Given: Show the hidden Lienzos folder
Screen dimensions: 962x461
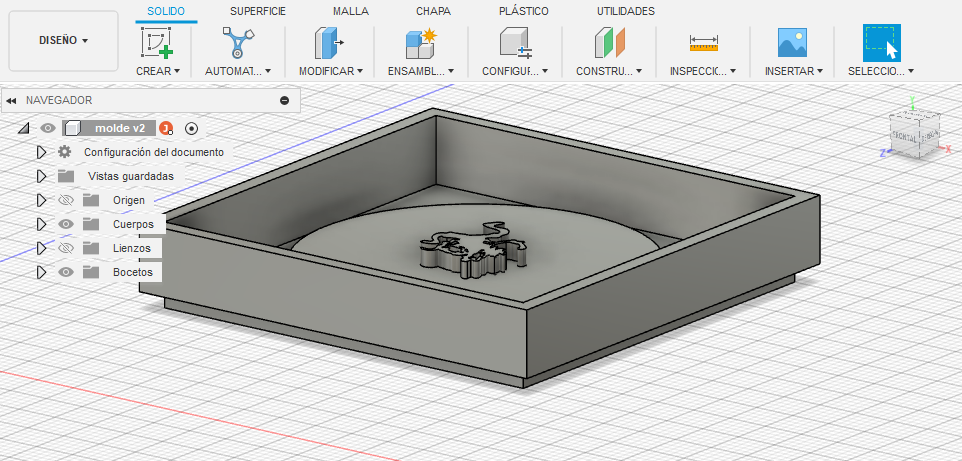Looking at the screenshot, I should (x=66, y=248).
